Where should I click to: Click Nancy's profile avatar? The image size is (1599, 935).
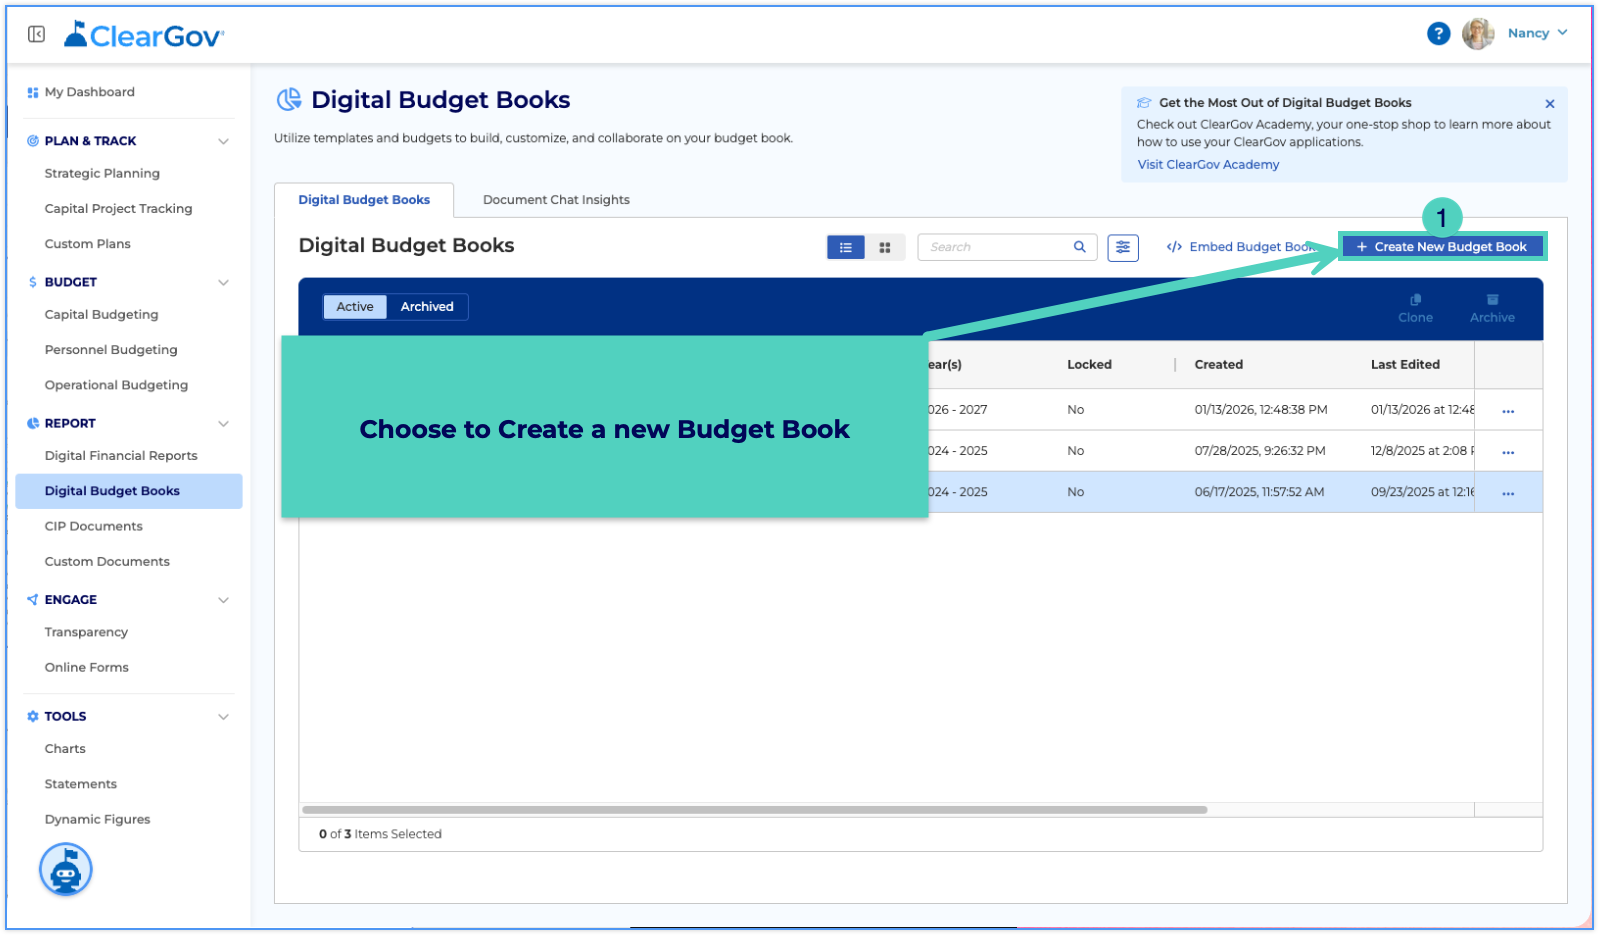(x=1477, y=33)
